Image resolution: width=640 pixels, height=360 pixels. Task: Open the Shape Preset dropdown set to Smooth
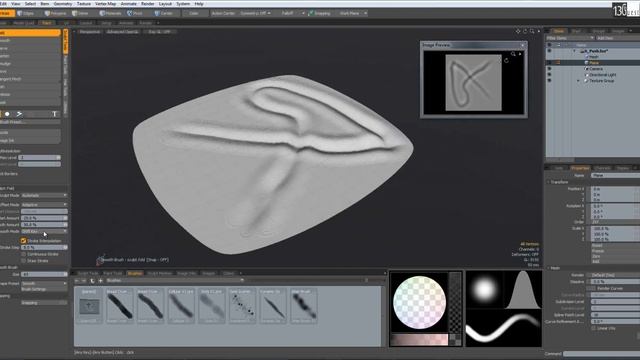(44, 283)
